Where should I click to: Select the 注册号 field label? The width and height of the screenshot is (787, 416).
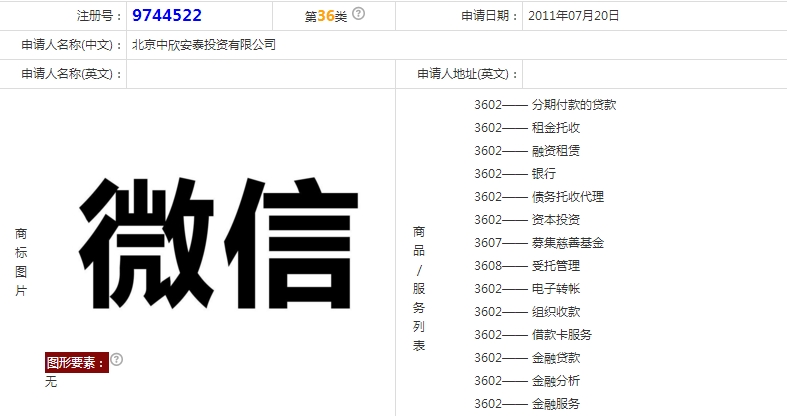pyautogui.click(x=99, y=16)
